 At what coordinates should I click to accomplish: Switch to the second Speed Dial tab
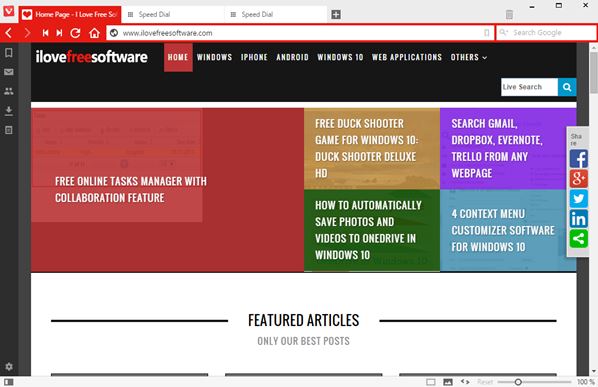[x=275, y=14]
